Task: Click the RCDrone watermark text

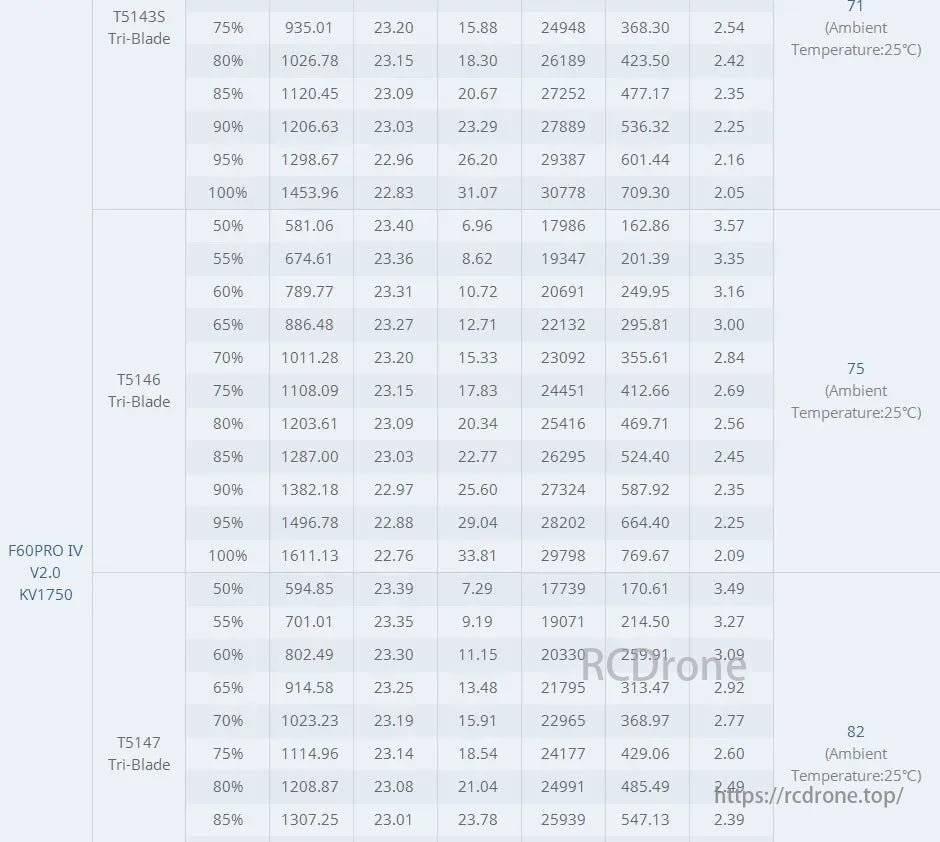Action: coord(664,664)
